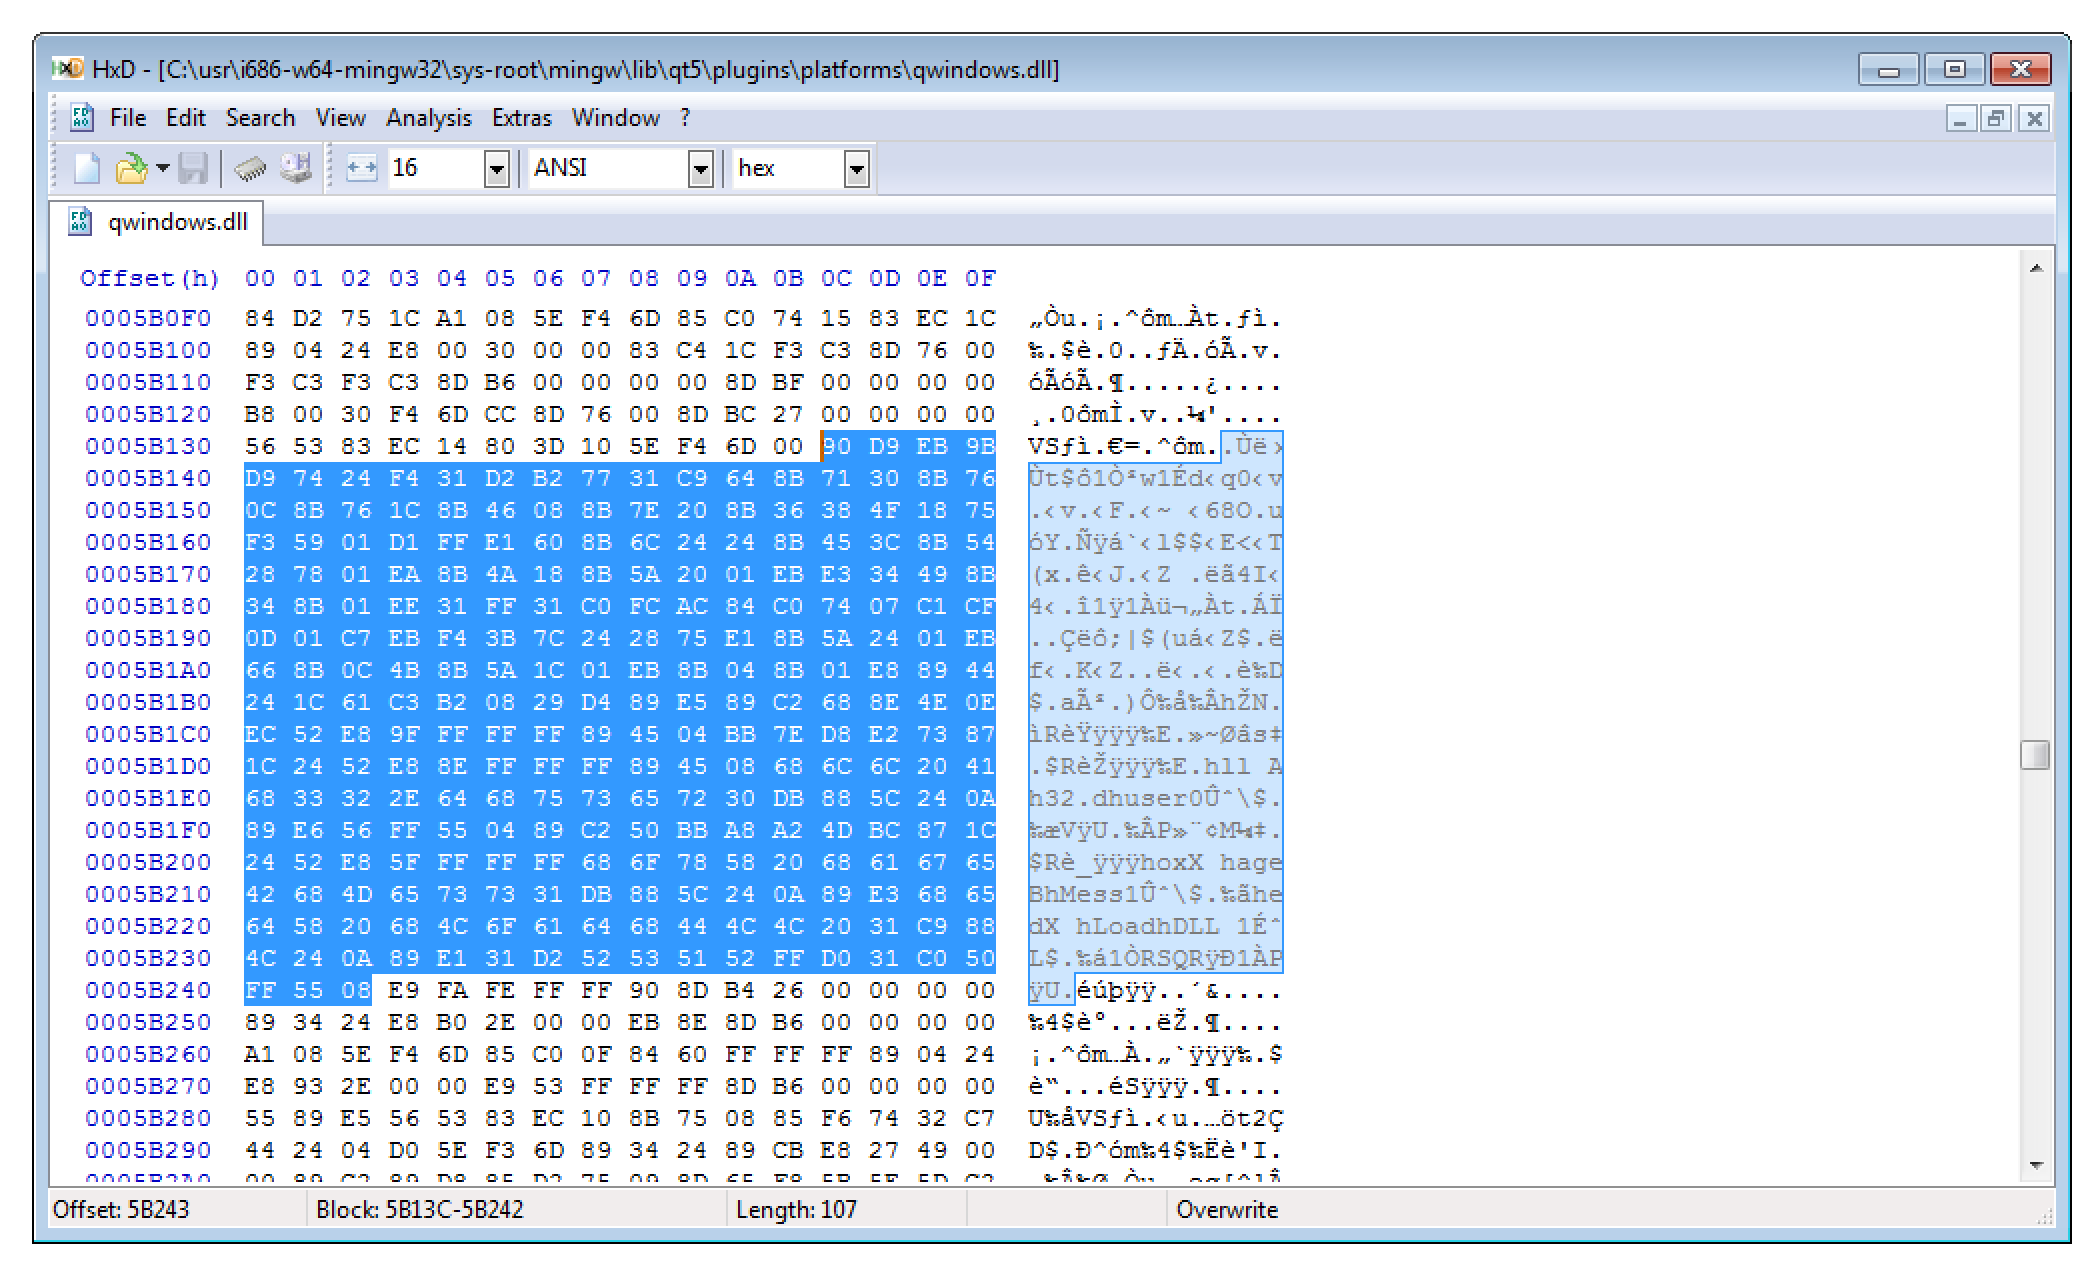
Task: Click the greyed Save floppy icon
Action: coord(193,168)
